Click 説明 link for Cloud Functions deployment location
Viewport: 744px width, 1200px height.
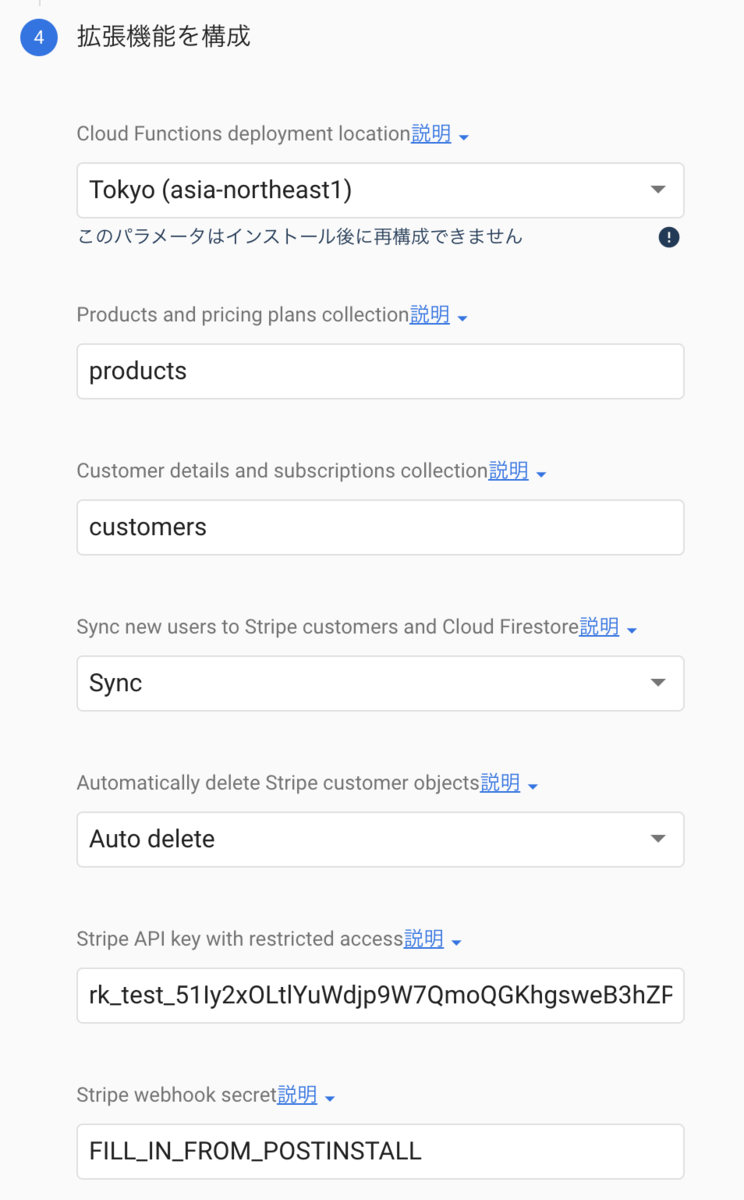431,134
